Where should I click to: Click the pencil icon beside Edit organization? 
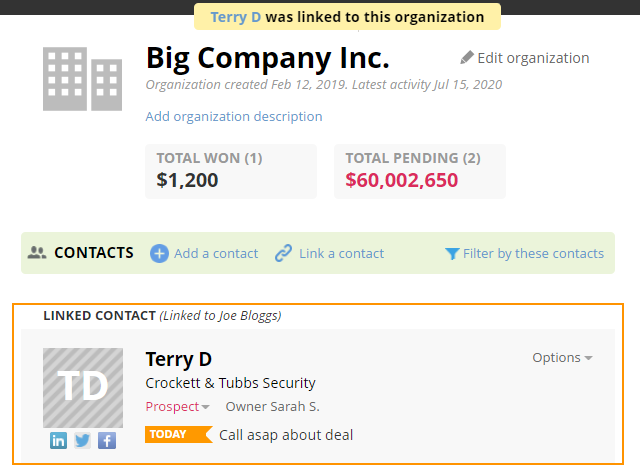tap(467, 58)
